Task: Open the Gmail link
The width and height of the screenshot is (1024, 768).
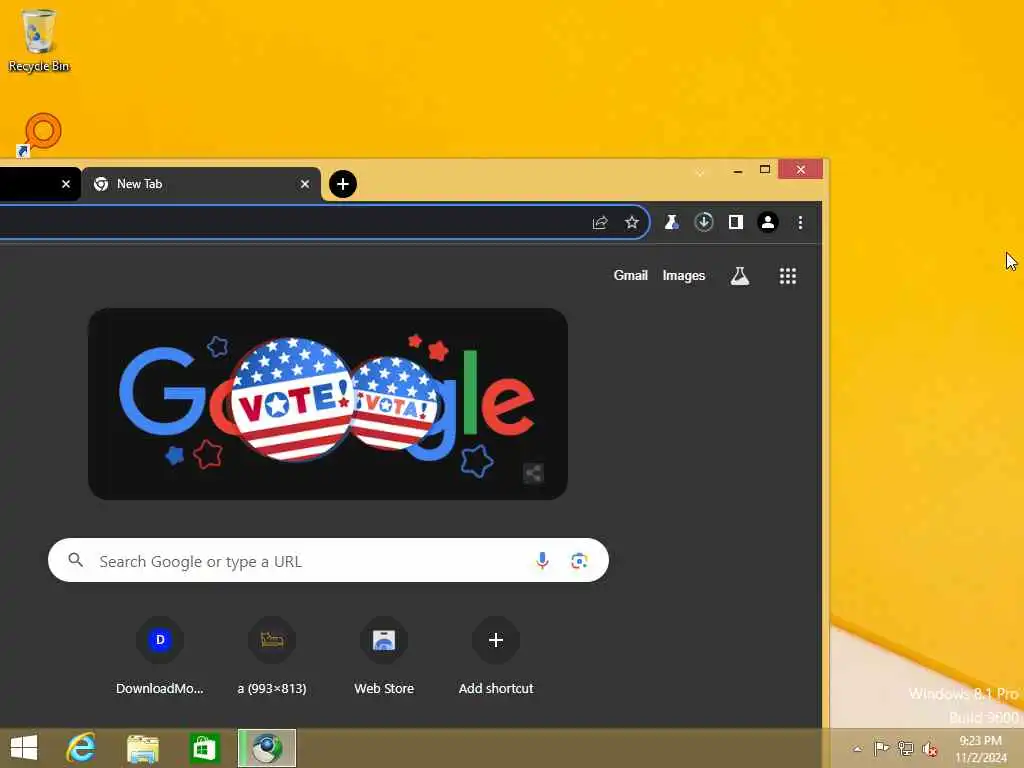Action: [630, 276]
